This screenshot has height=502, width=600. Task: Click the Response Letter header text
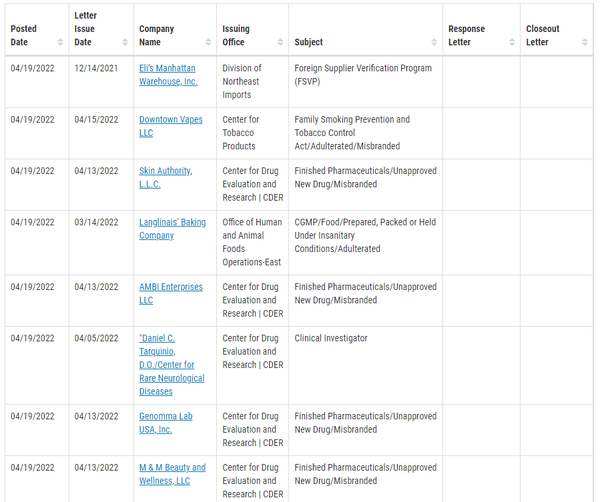click(x=466, y=35)
